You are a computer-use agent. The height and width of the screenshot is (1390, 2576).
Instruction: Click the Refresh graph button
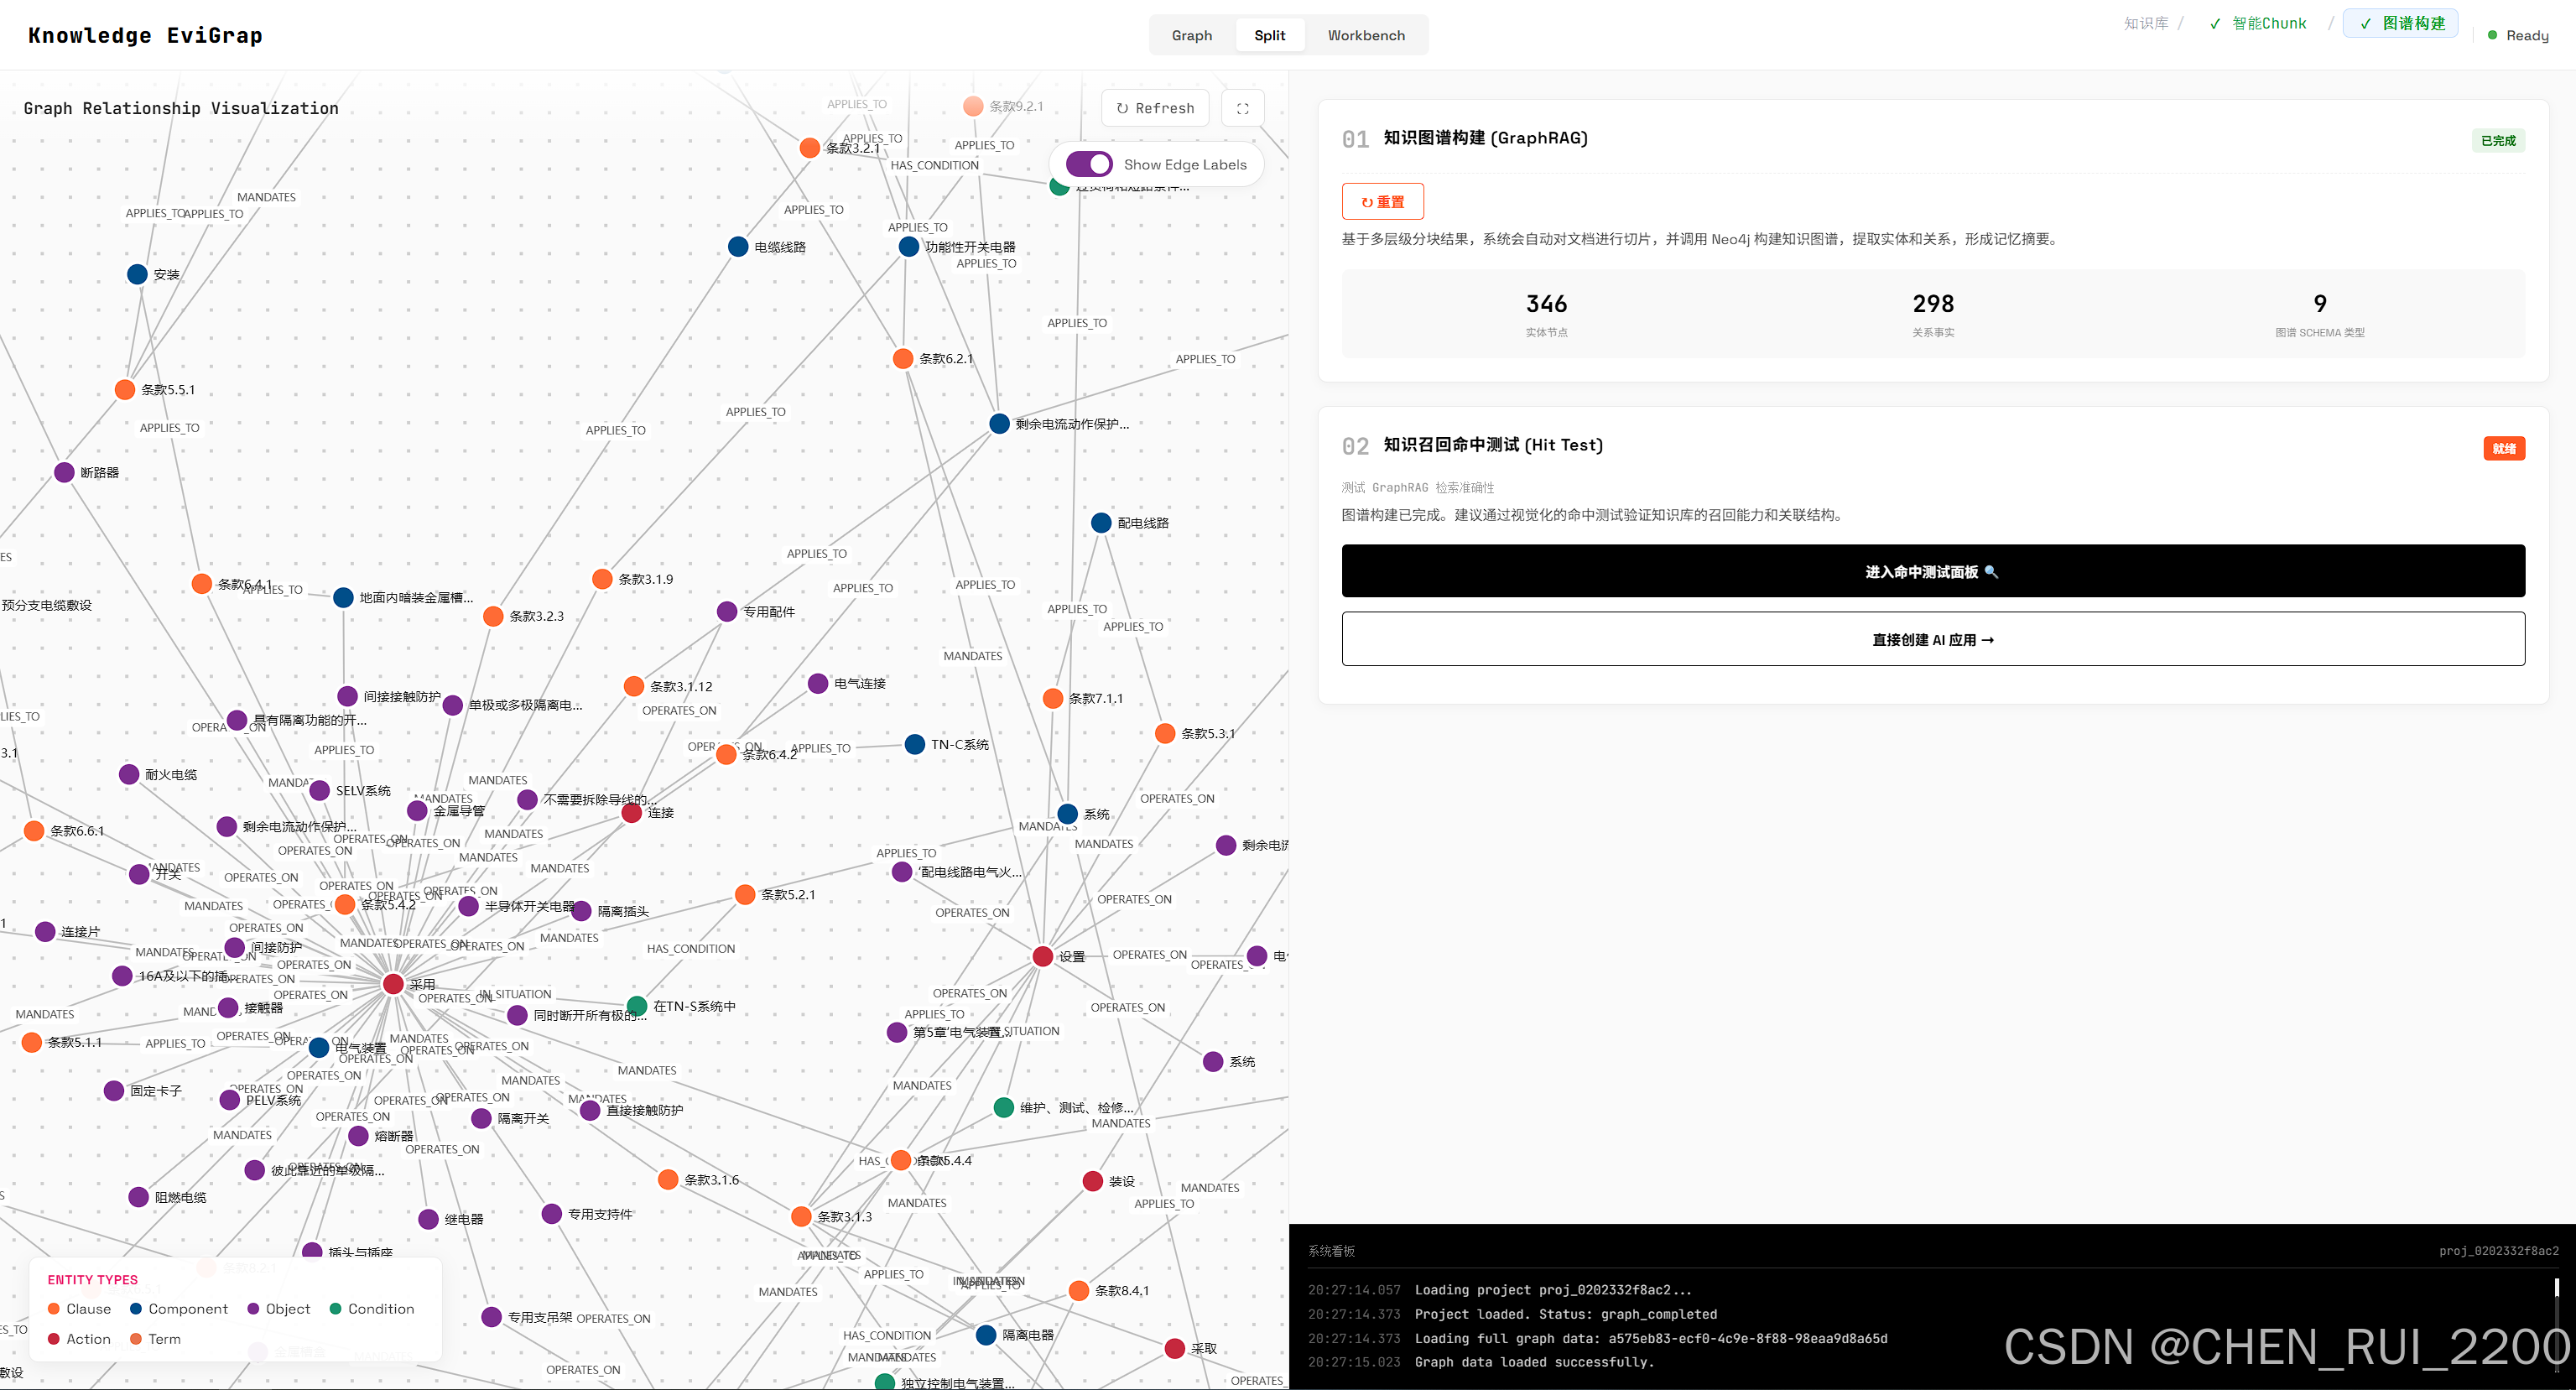(x=1155, y=108)
